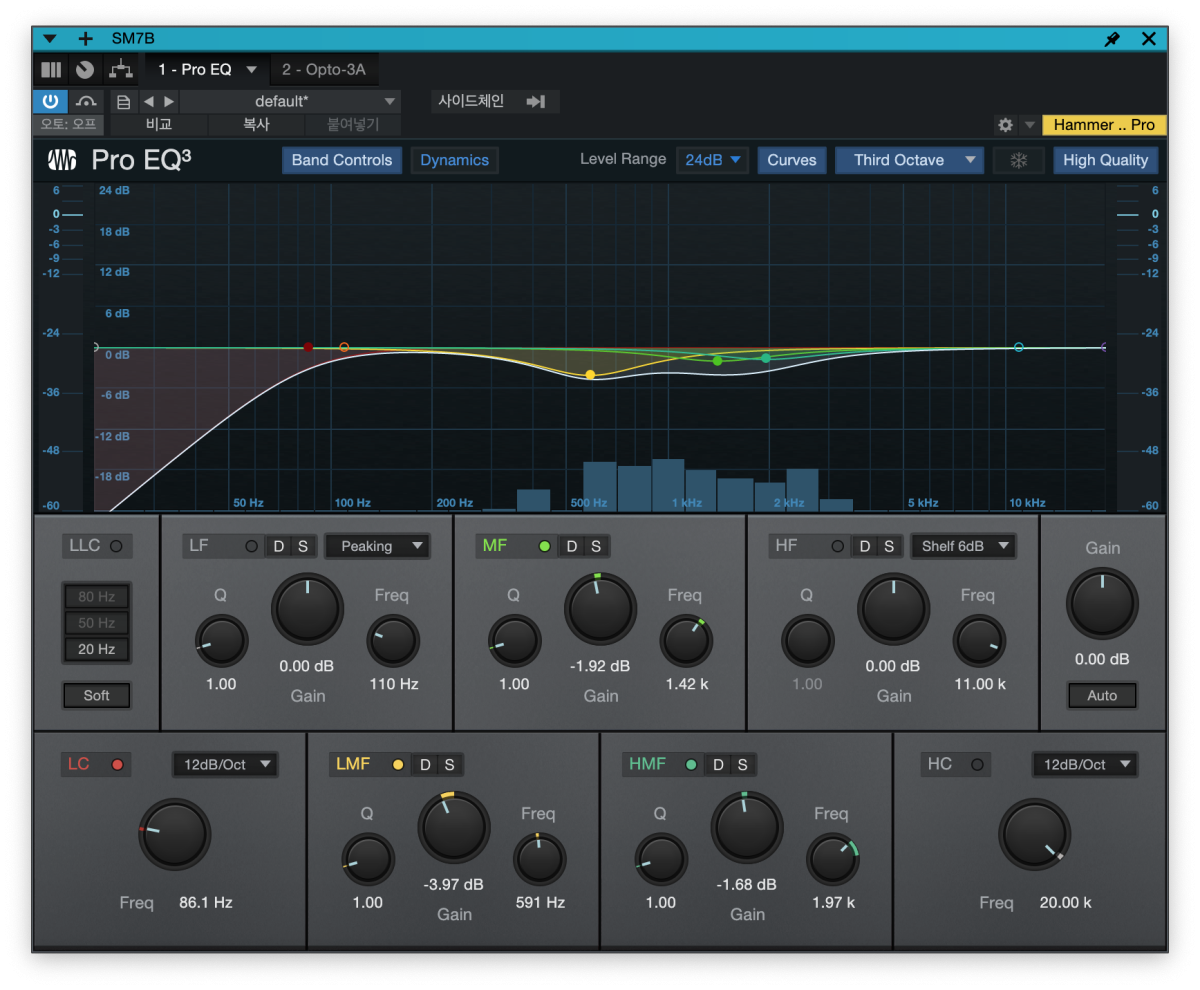Open the 1 - Pro EQ insert dropdown
The width and height of the screenshot is (1200, 990).
click(x=251, y=70)
